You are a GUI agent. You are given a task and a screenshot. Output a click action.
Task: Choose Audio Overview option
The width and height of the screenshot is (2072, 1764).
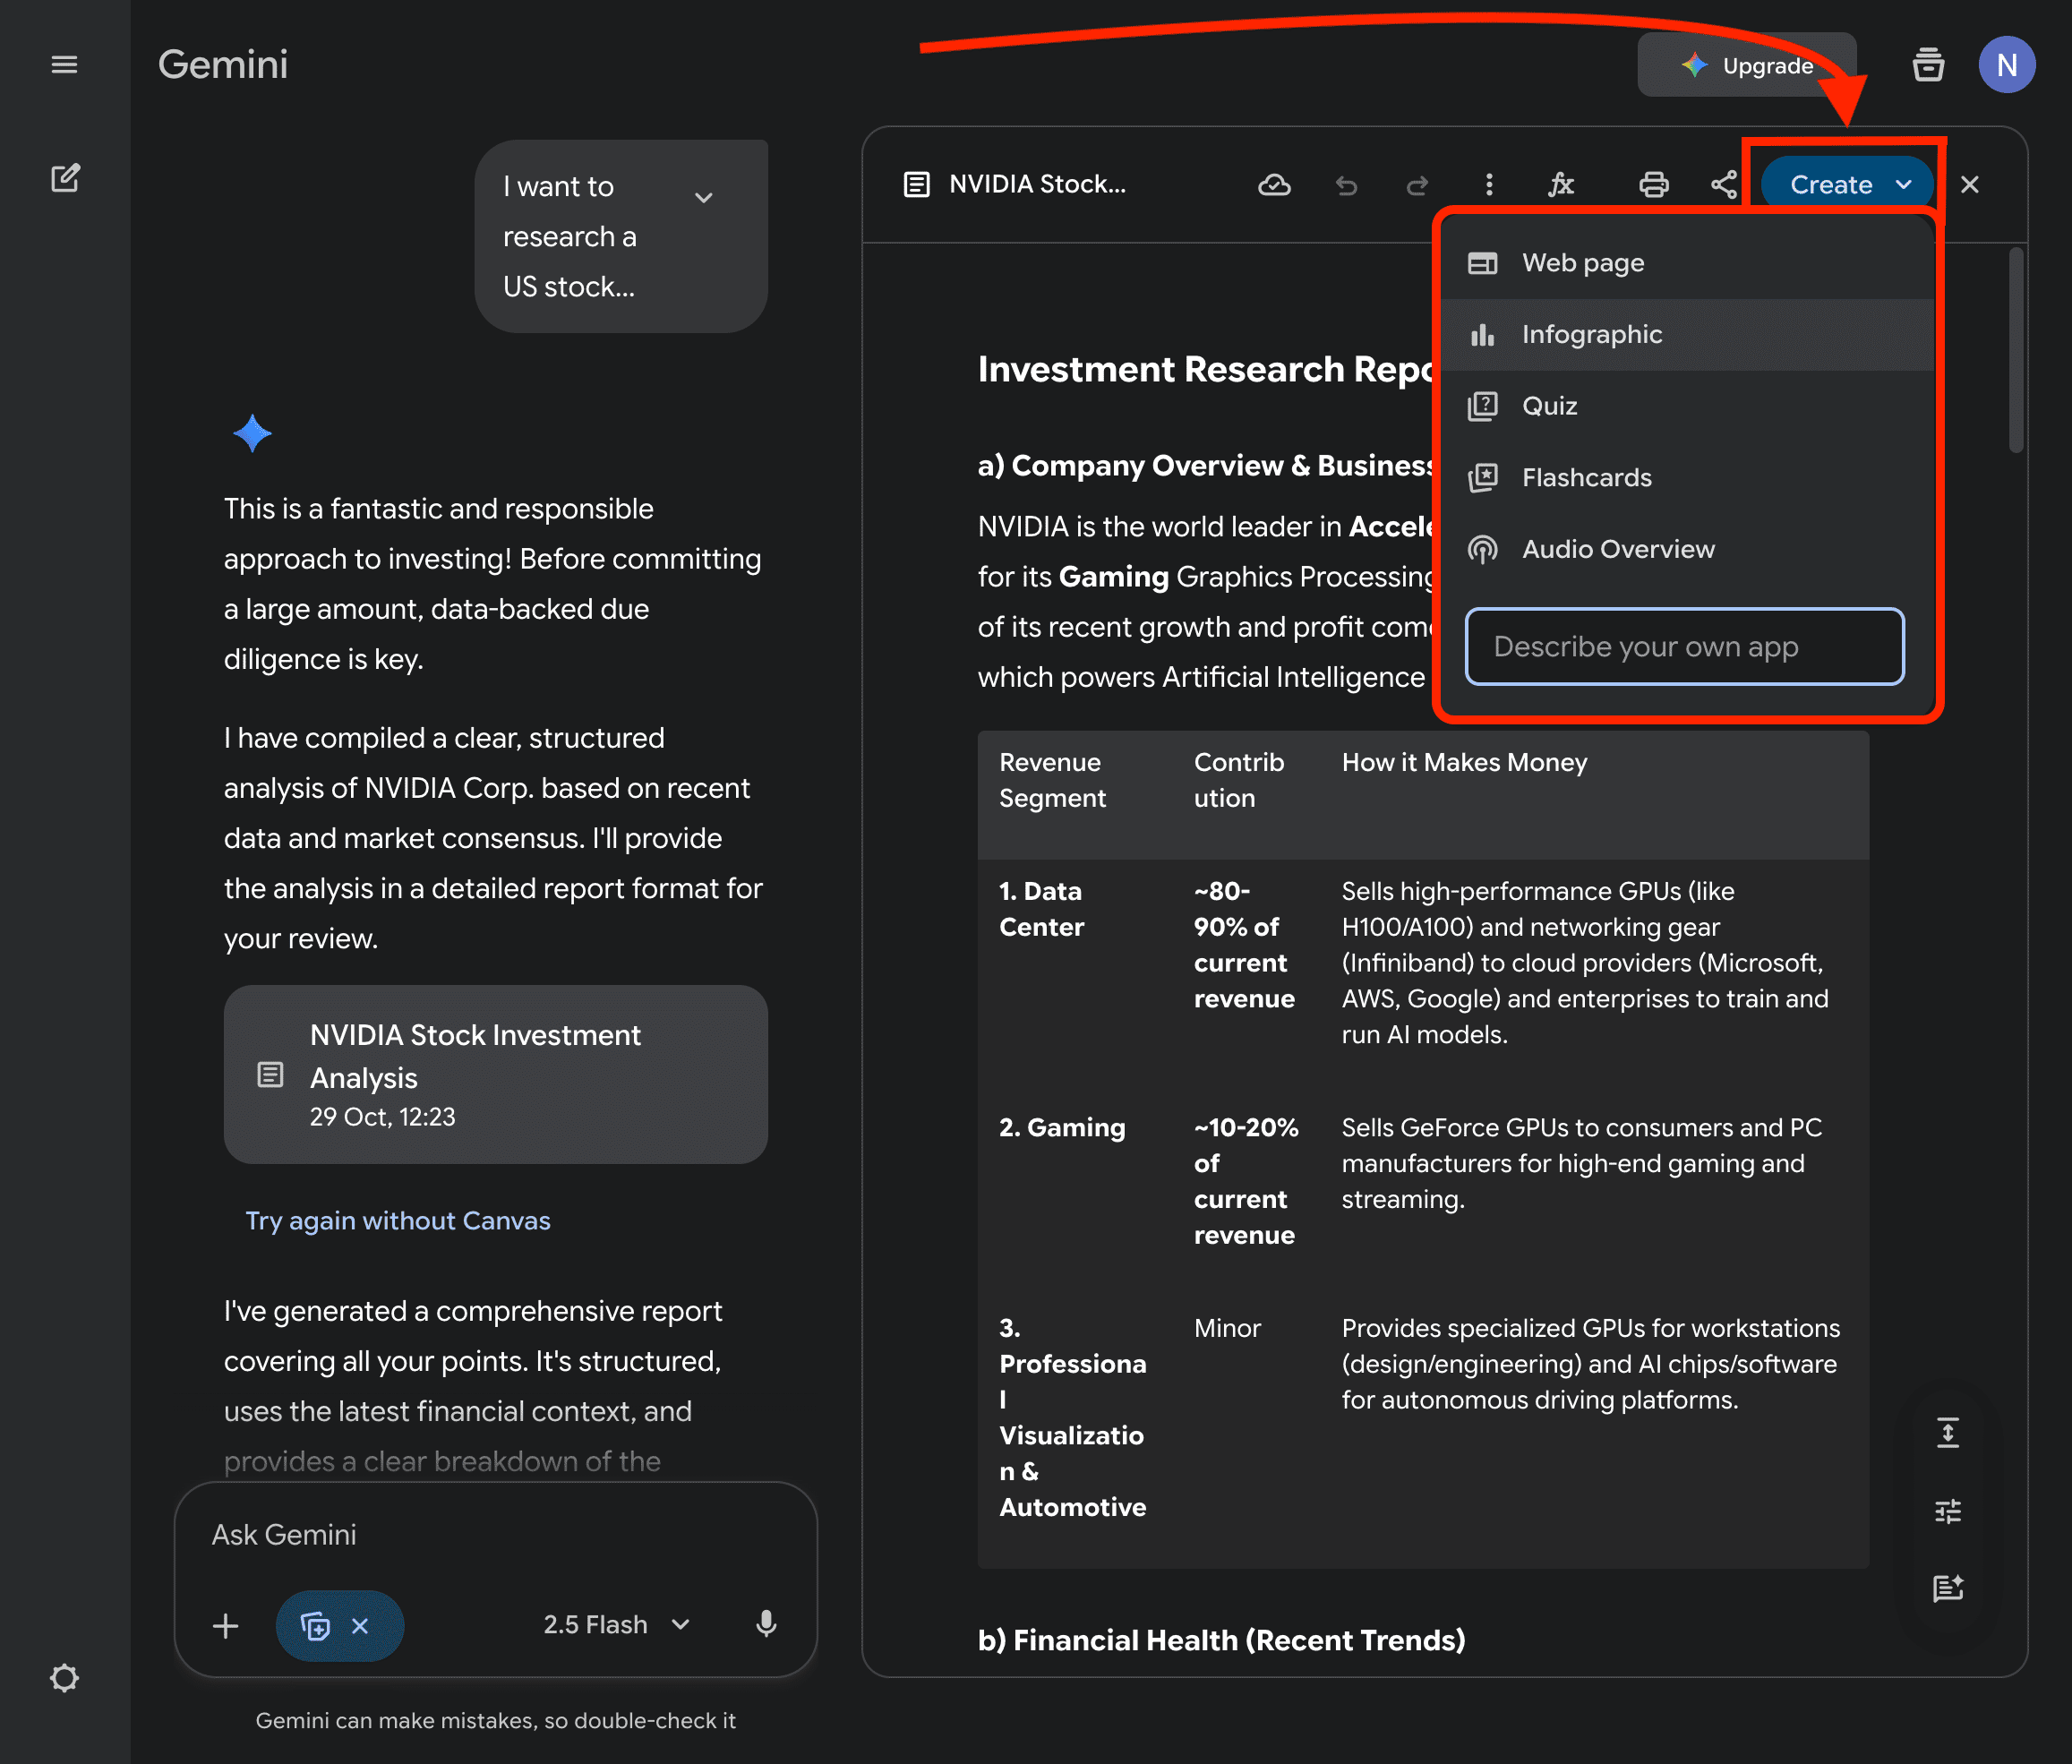[1617, 549]
